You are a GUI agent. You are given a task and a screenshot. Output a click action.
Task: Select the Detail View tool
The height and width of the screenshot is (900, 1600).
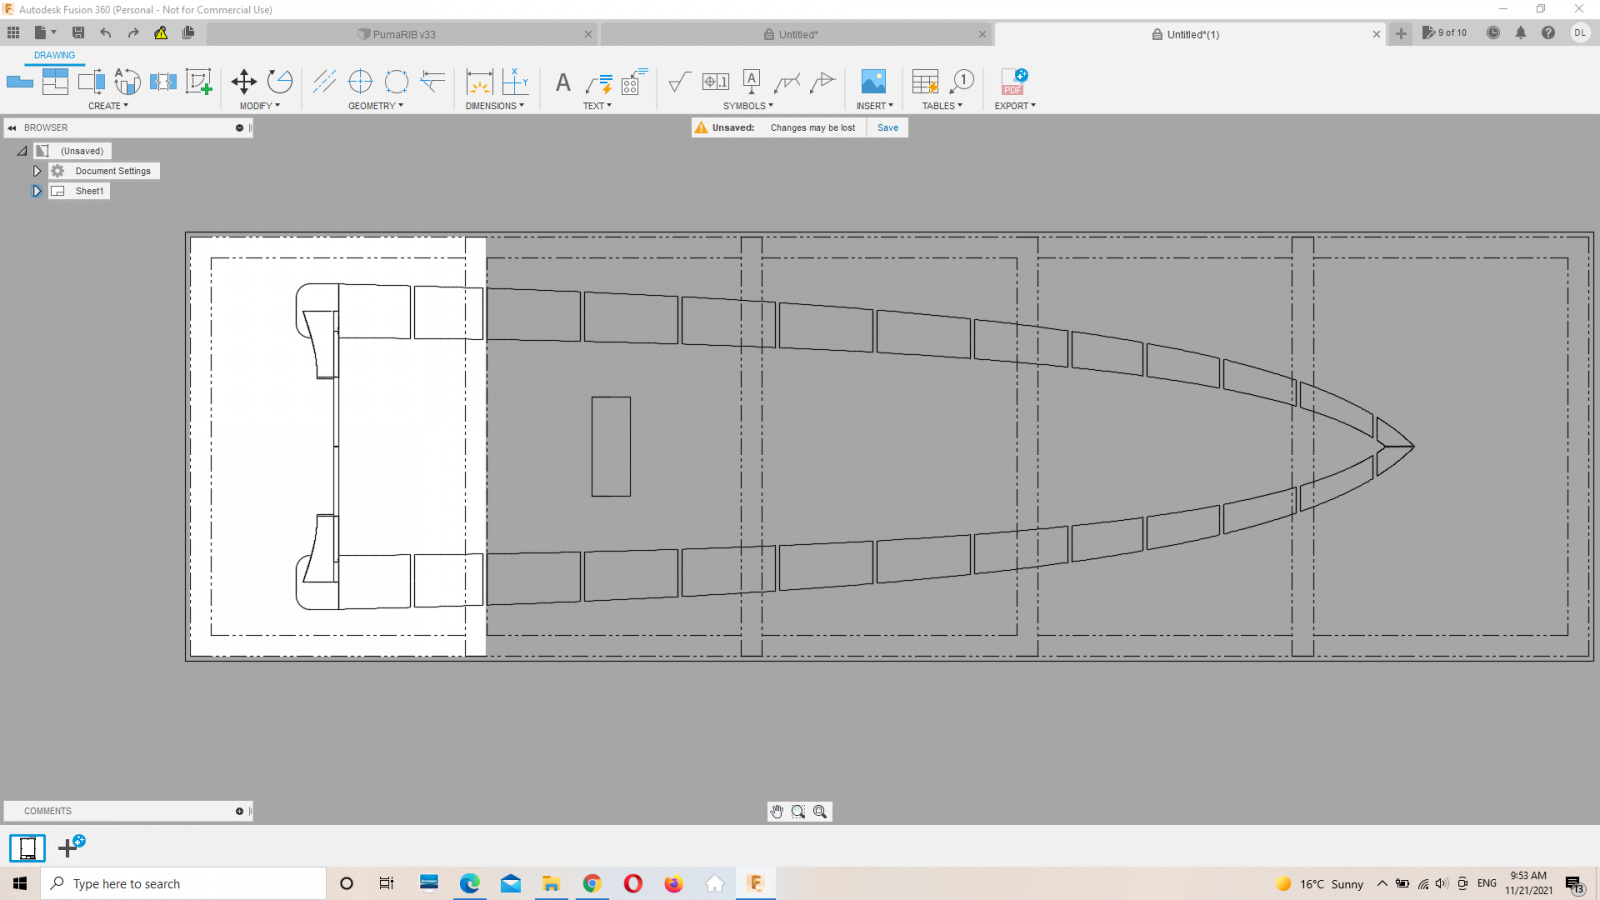127,81
